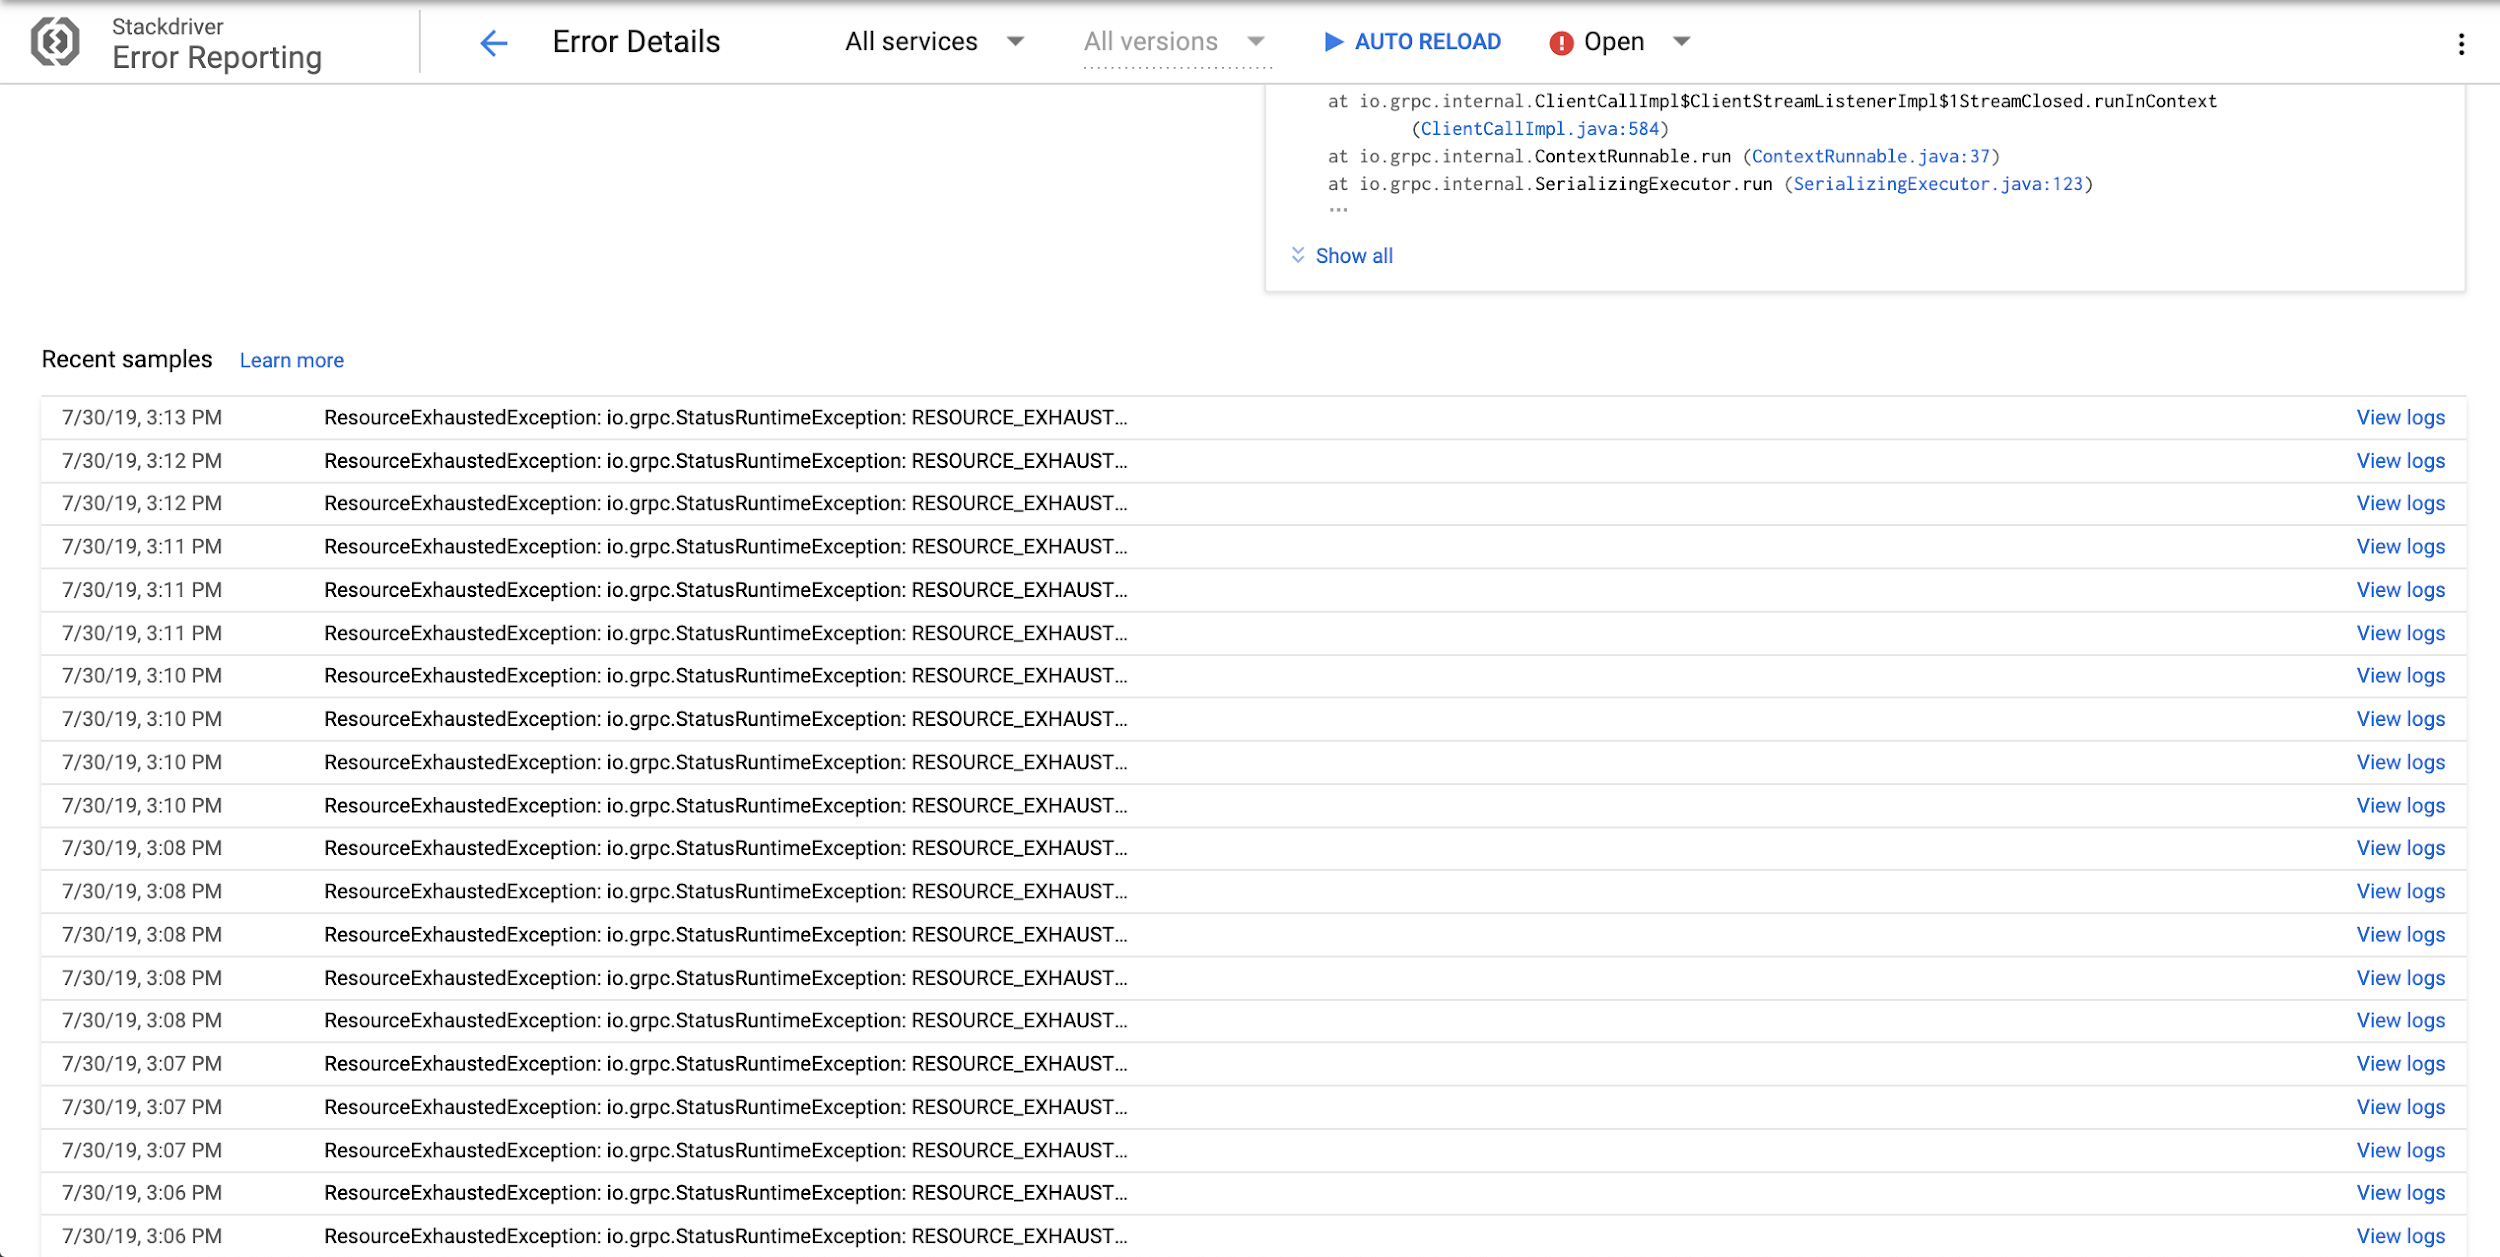Open the All versions dropdown
Viewport: 2500px width, 1257px height.
pyautogui.click(x=1176, y=42)
